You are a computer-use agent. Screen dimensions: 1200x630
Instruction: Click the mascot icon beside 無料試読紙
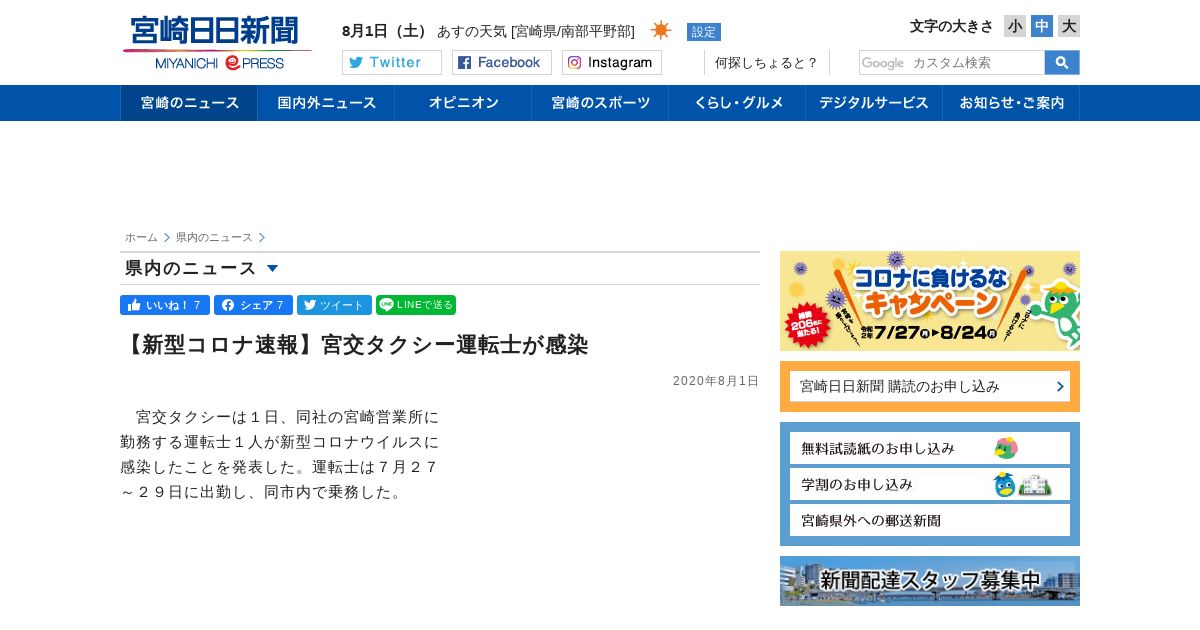[1006, 448]
